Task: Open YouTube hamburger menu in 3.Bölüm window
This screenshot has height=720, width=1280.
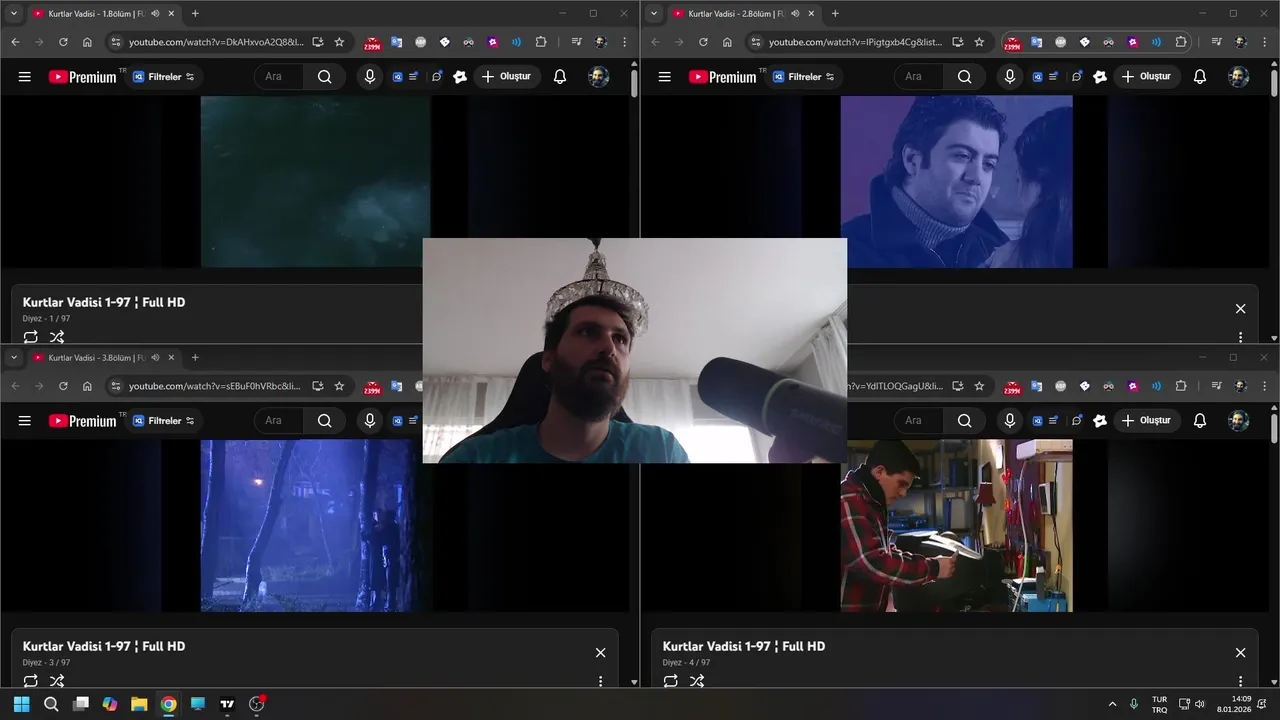Action: pyautogui.click(x=25, y=421)
